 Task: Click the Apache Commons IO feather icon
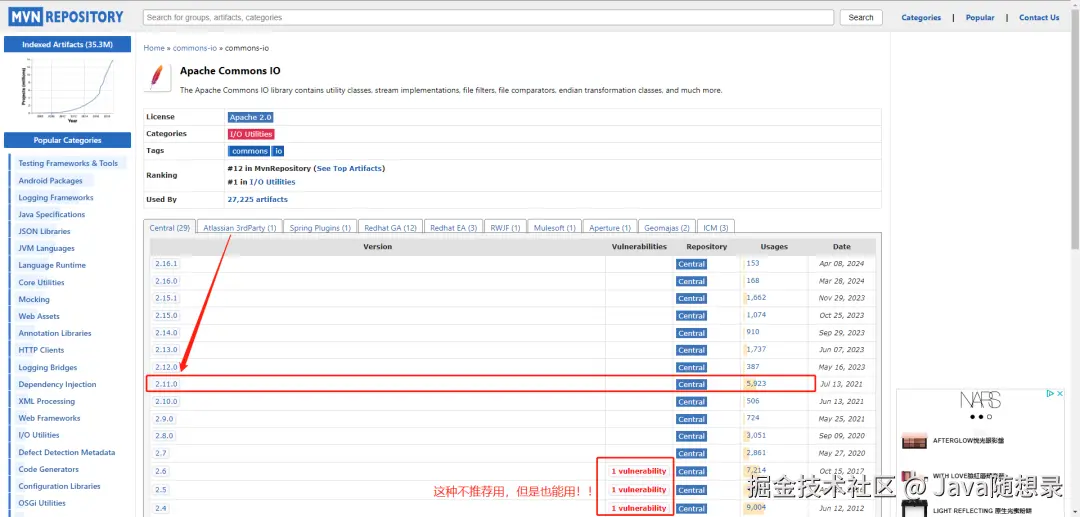coord(158,77)
